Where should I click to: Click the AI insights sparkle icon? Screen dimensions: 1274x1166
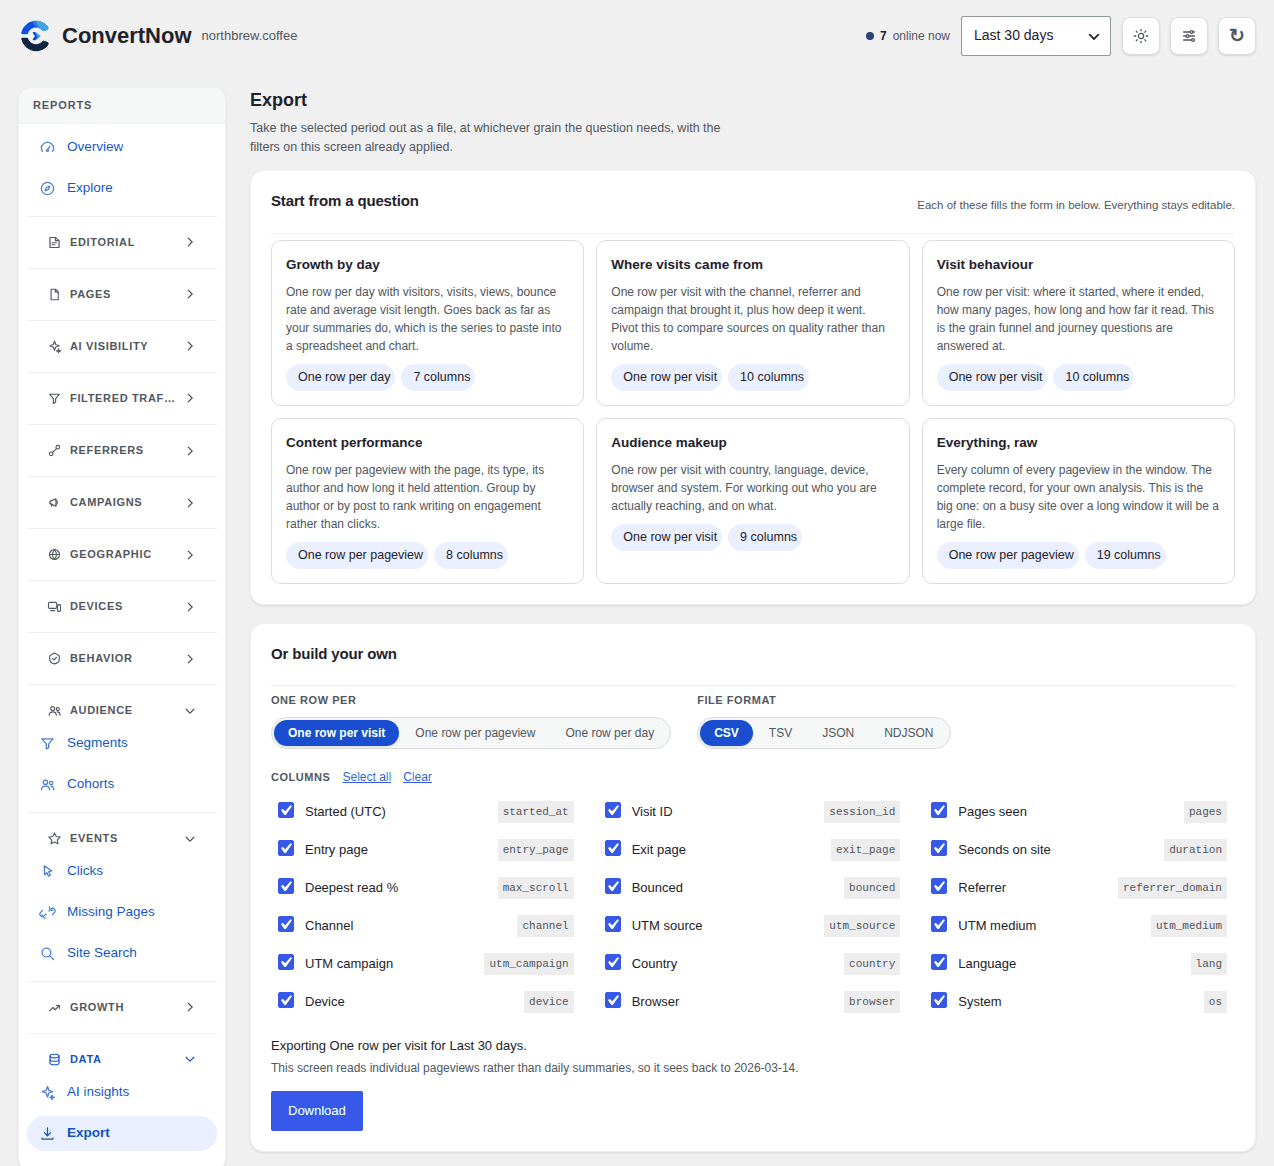[47, 1092]
